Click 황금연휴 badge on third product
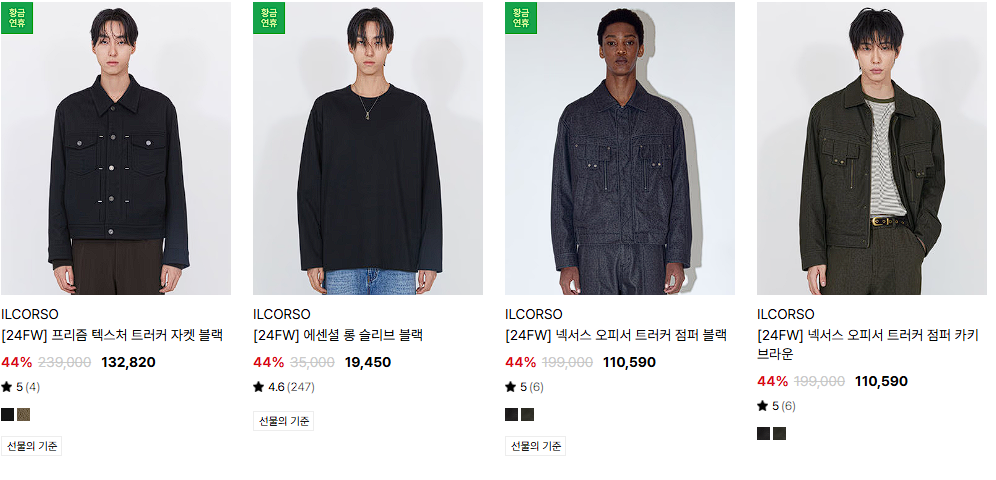The height and width of the screenshot is (480, 996). pos(521,18)
